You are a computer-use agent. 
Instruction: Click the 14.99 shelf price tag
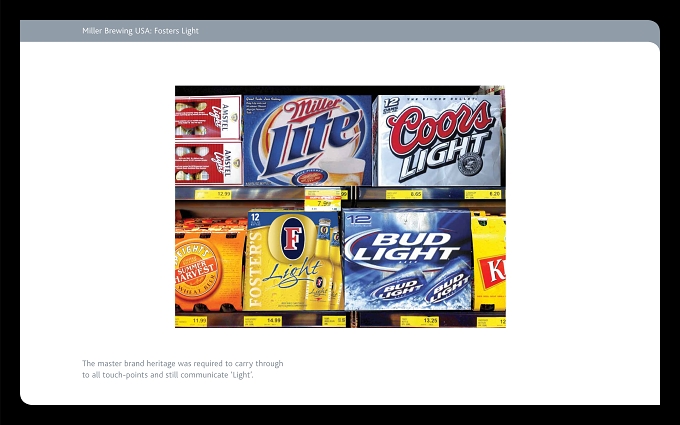coord(263,321)
